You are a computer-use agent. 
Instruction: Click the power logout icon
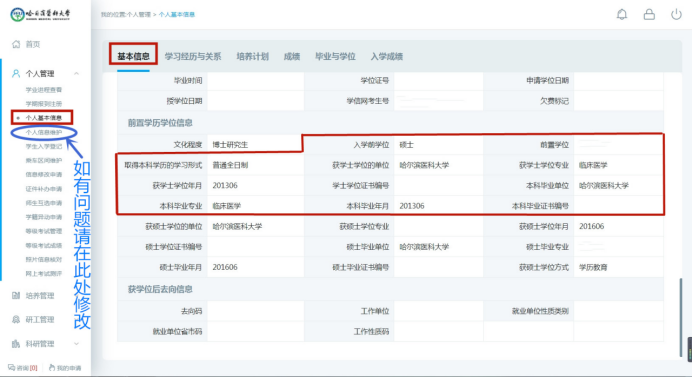coord(676,15)
